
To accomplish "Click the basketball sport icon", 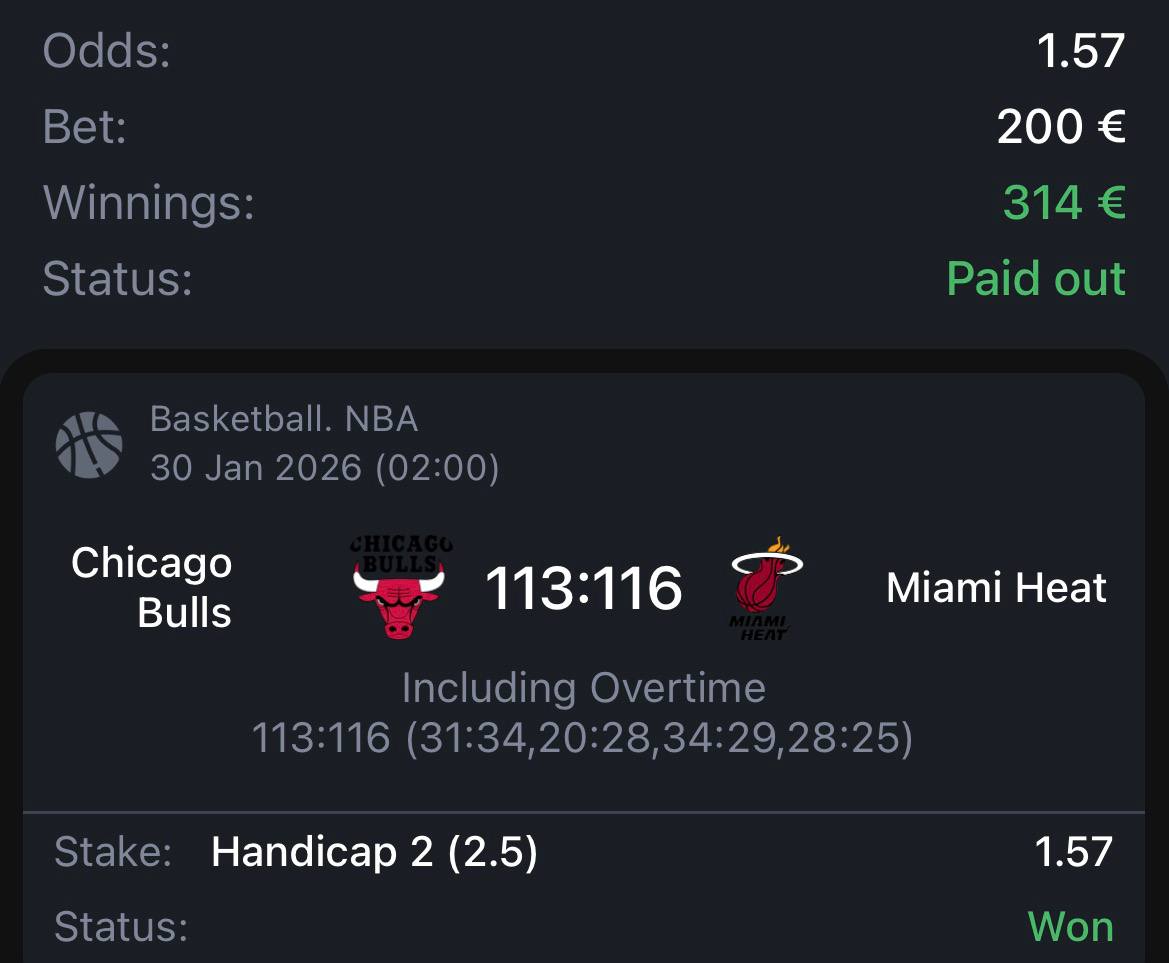I will 89,443.
